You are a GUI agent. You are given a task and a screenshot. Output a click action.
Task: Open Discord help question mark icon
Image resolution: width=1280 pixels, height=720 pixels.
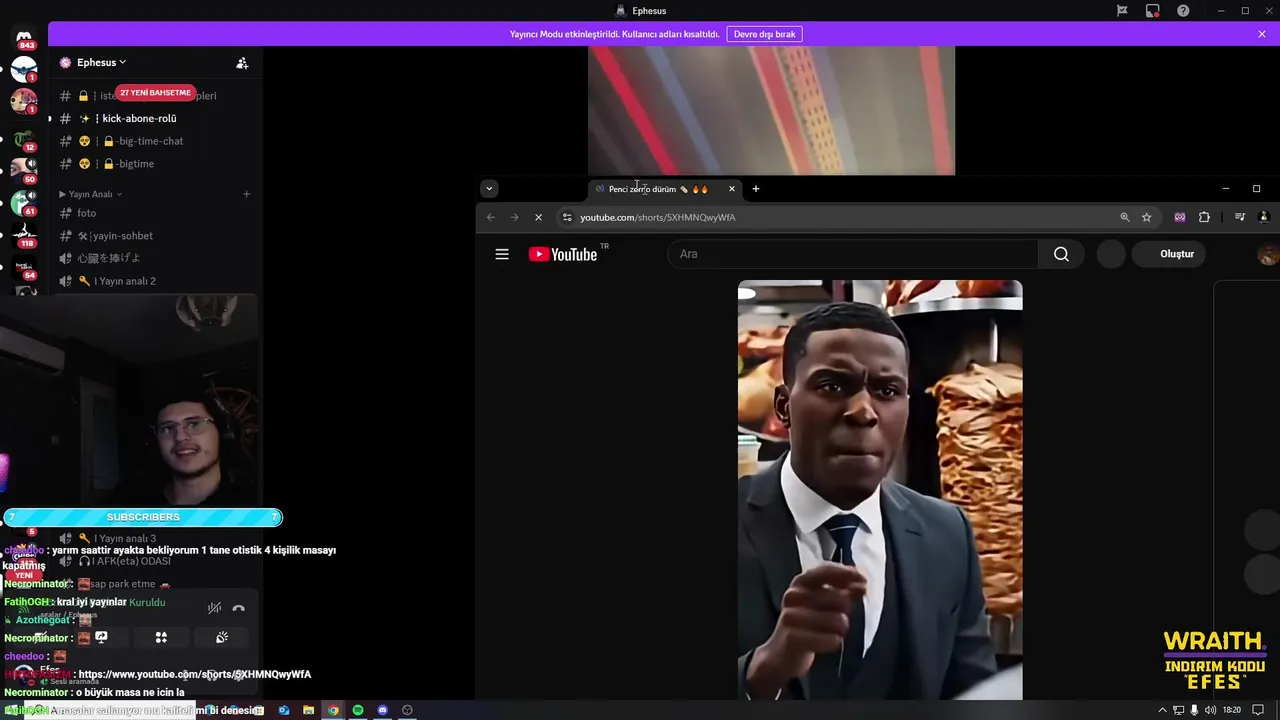tap(1183, 10)
